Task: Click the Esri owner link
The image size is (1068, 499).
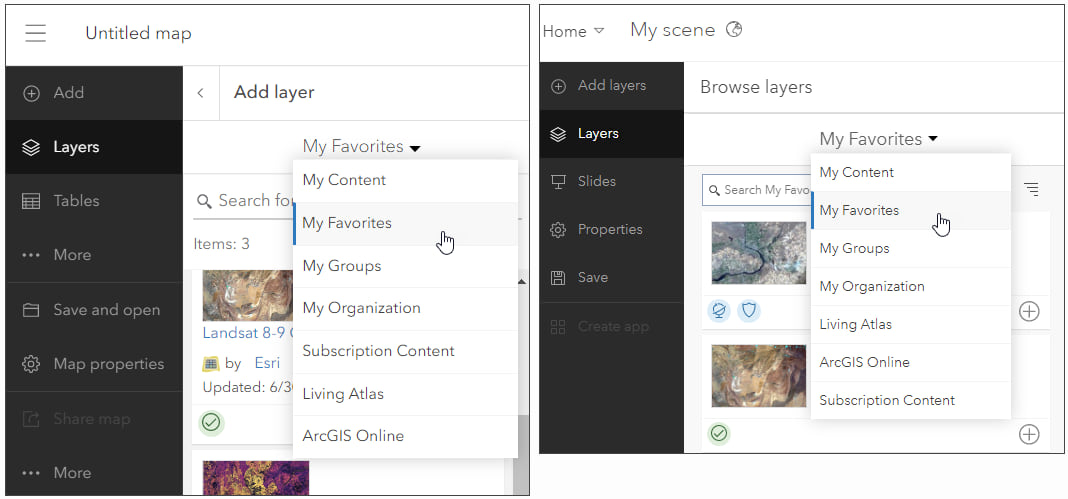Action: coord(267,363)
